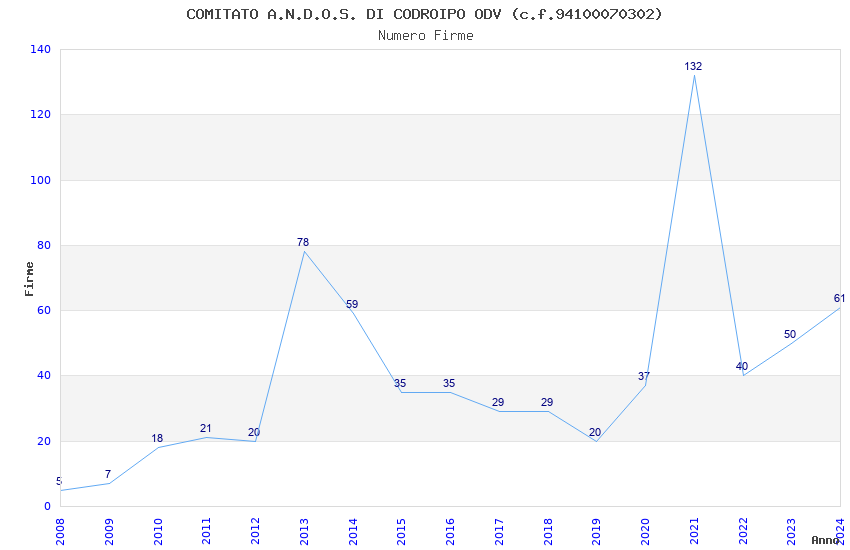The image size is (850, 550).
Task: Click the x-axis year 2008
Action: [60, 531]
